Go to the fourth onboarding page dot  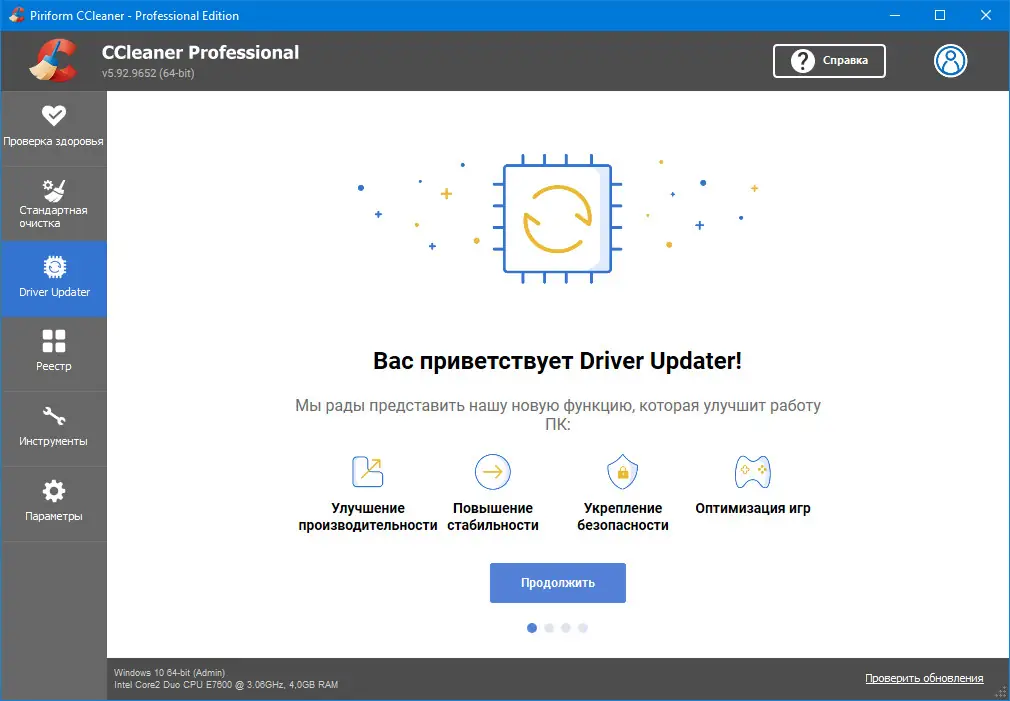[583, 628]
